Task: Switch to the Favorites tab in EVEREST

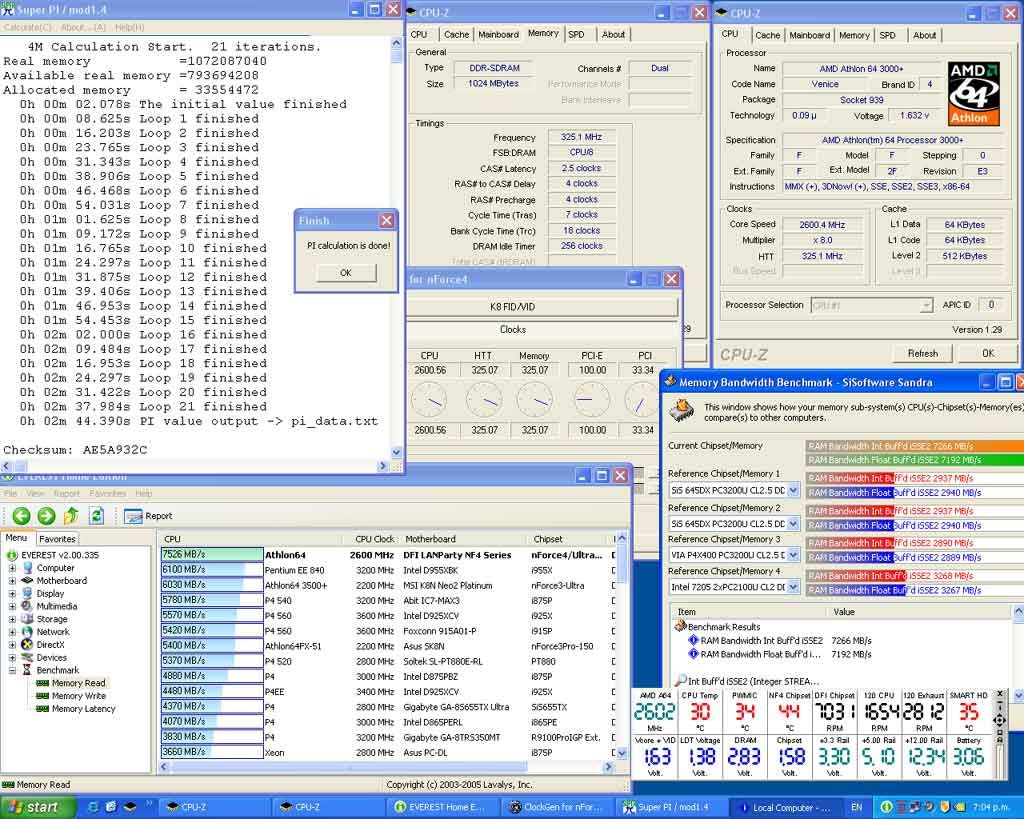Action: coord(57,539)
